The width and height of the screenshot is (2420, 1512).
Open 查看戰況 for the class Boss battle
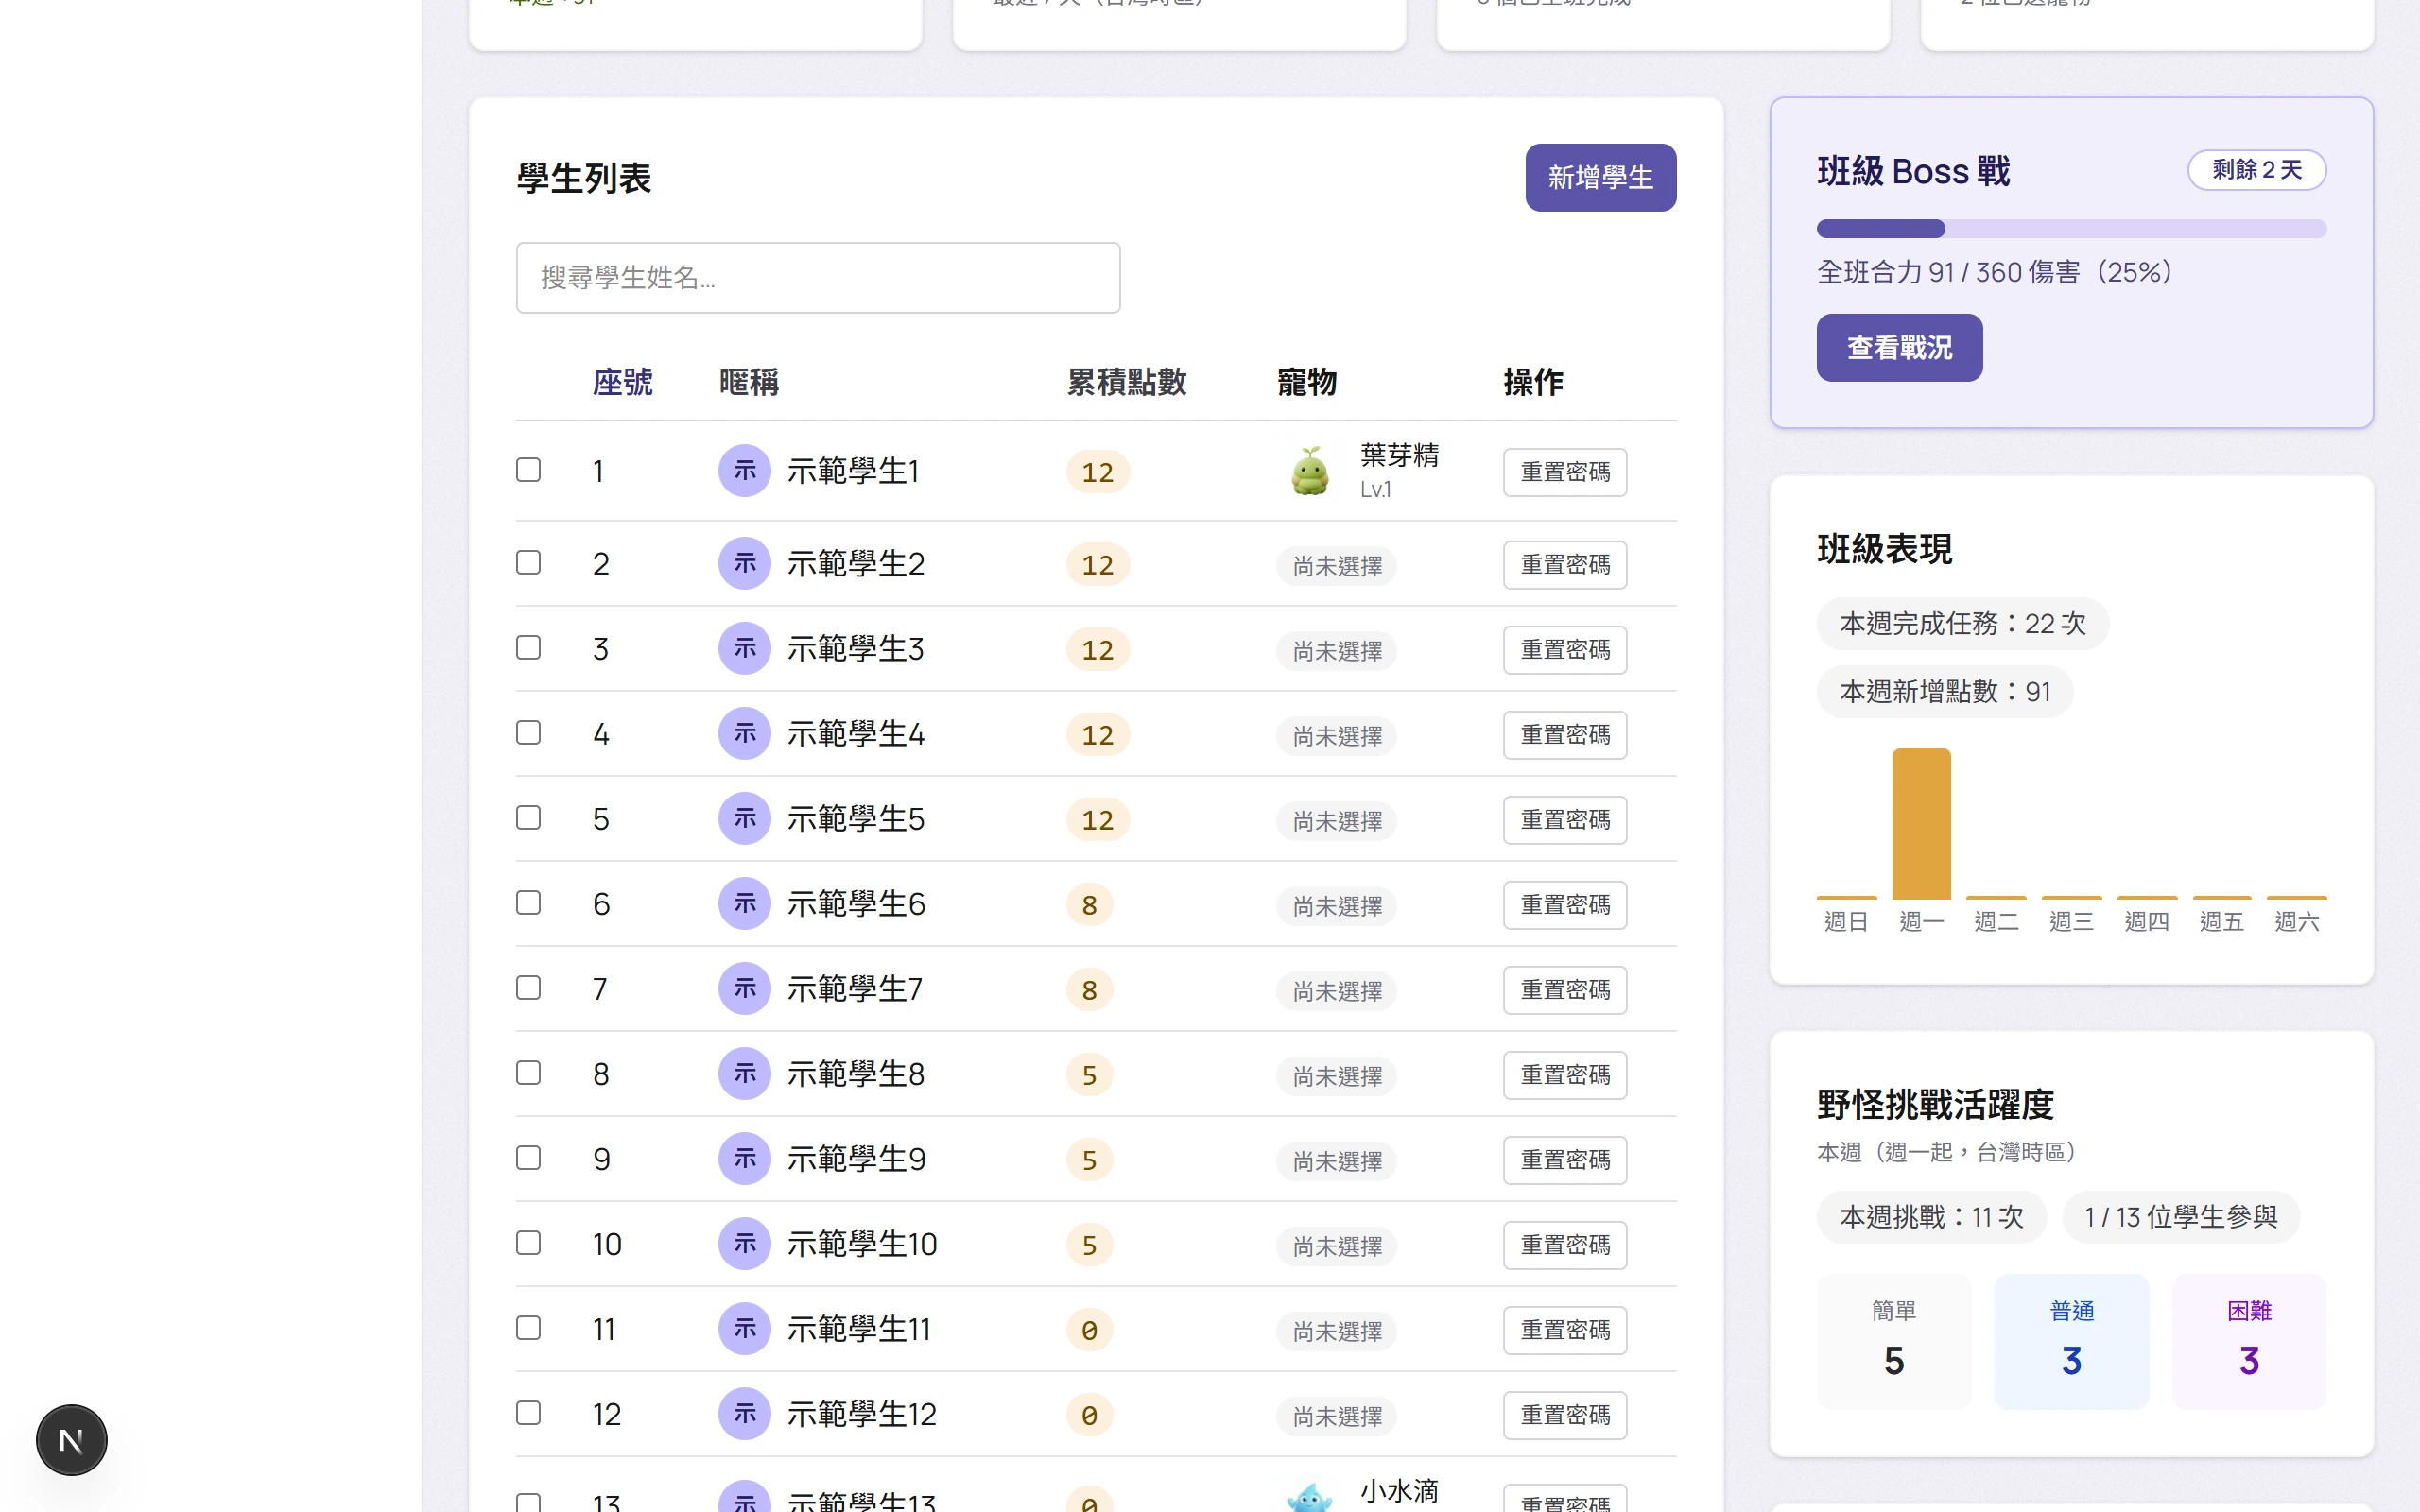coord(1899,347)
